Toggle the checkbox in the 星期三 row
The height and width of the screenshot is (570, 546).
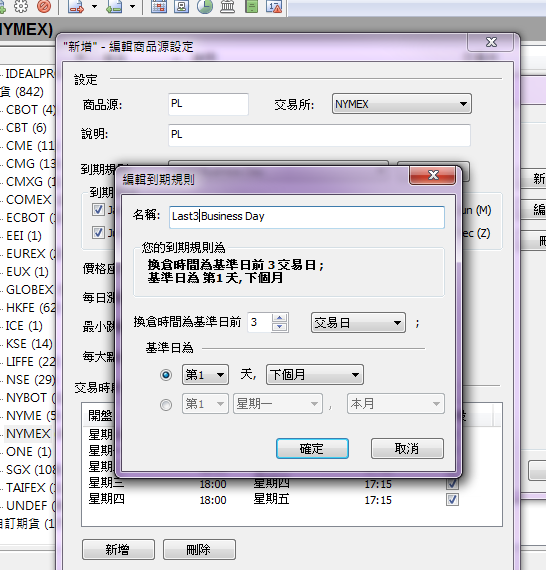coord(452,483)
